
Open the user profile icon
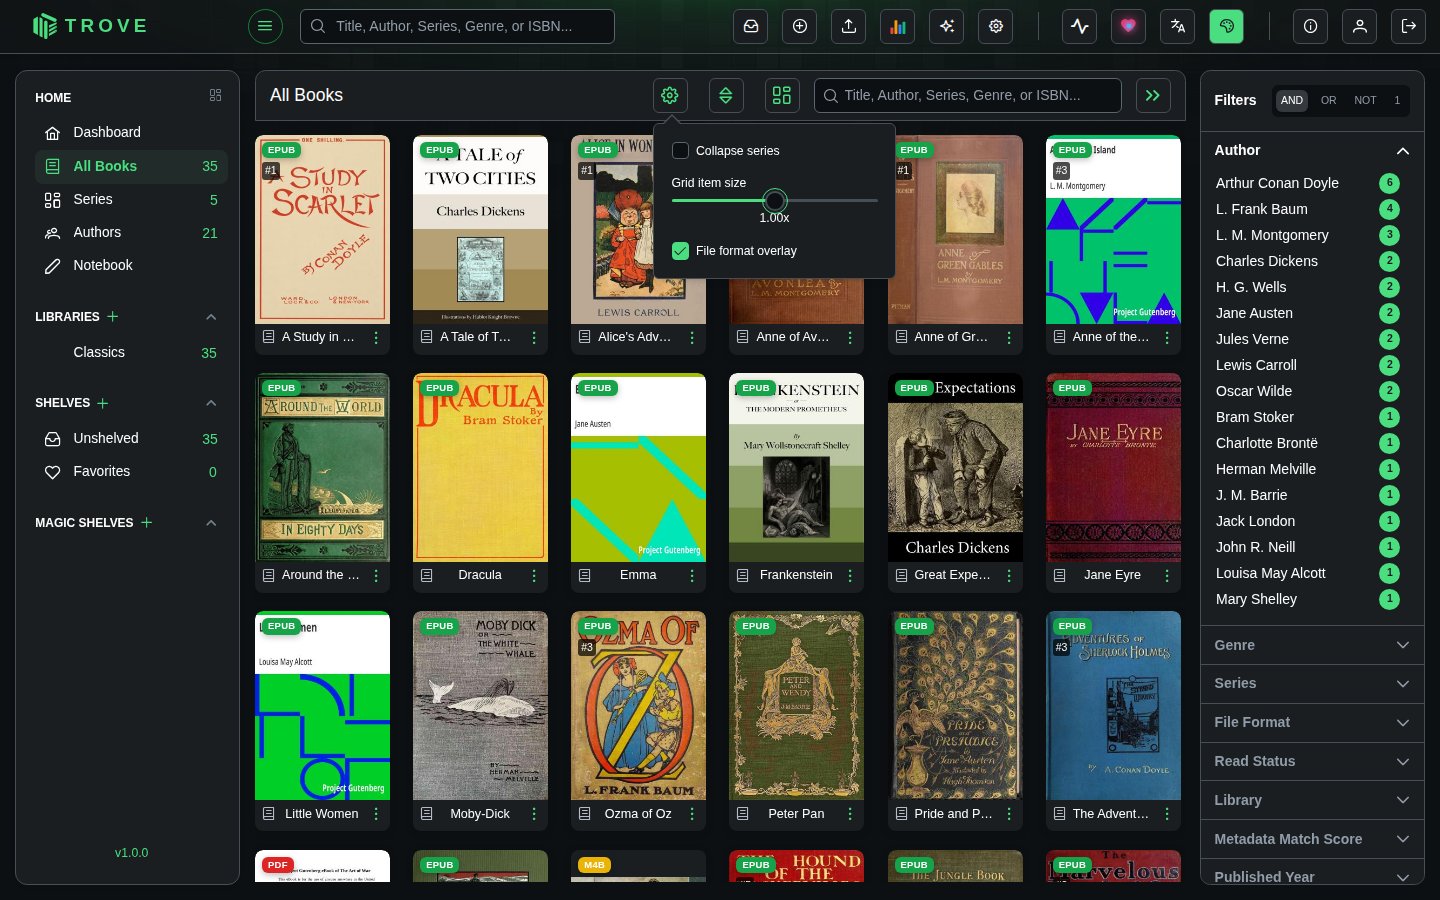[x=1360, y=26]
